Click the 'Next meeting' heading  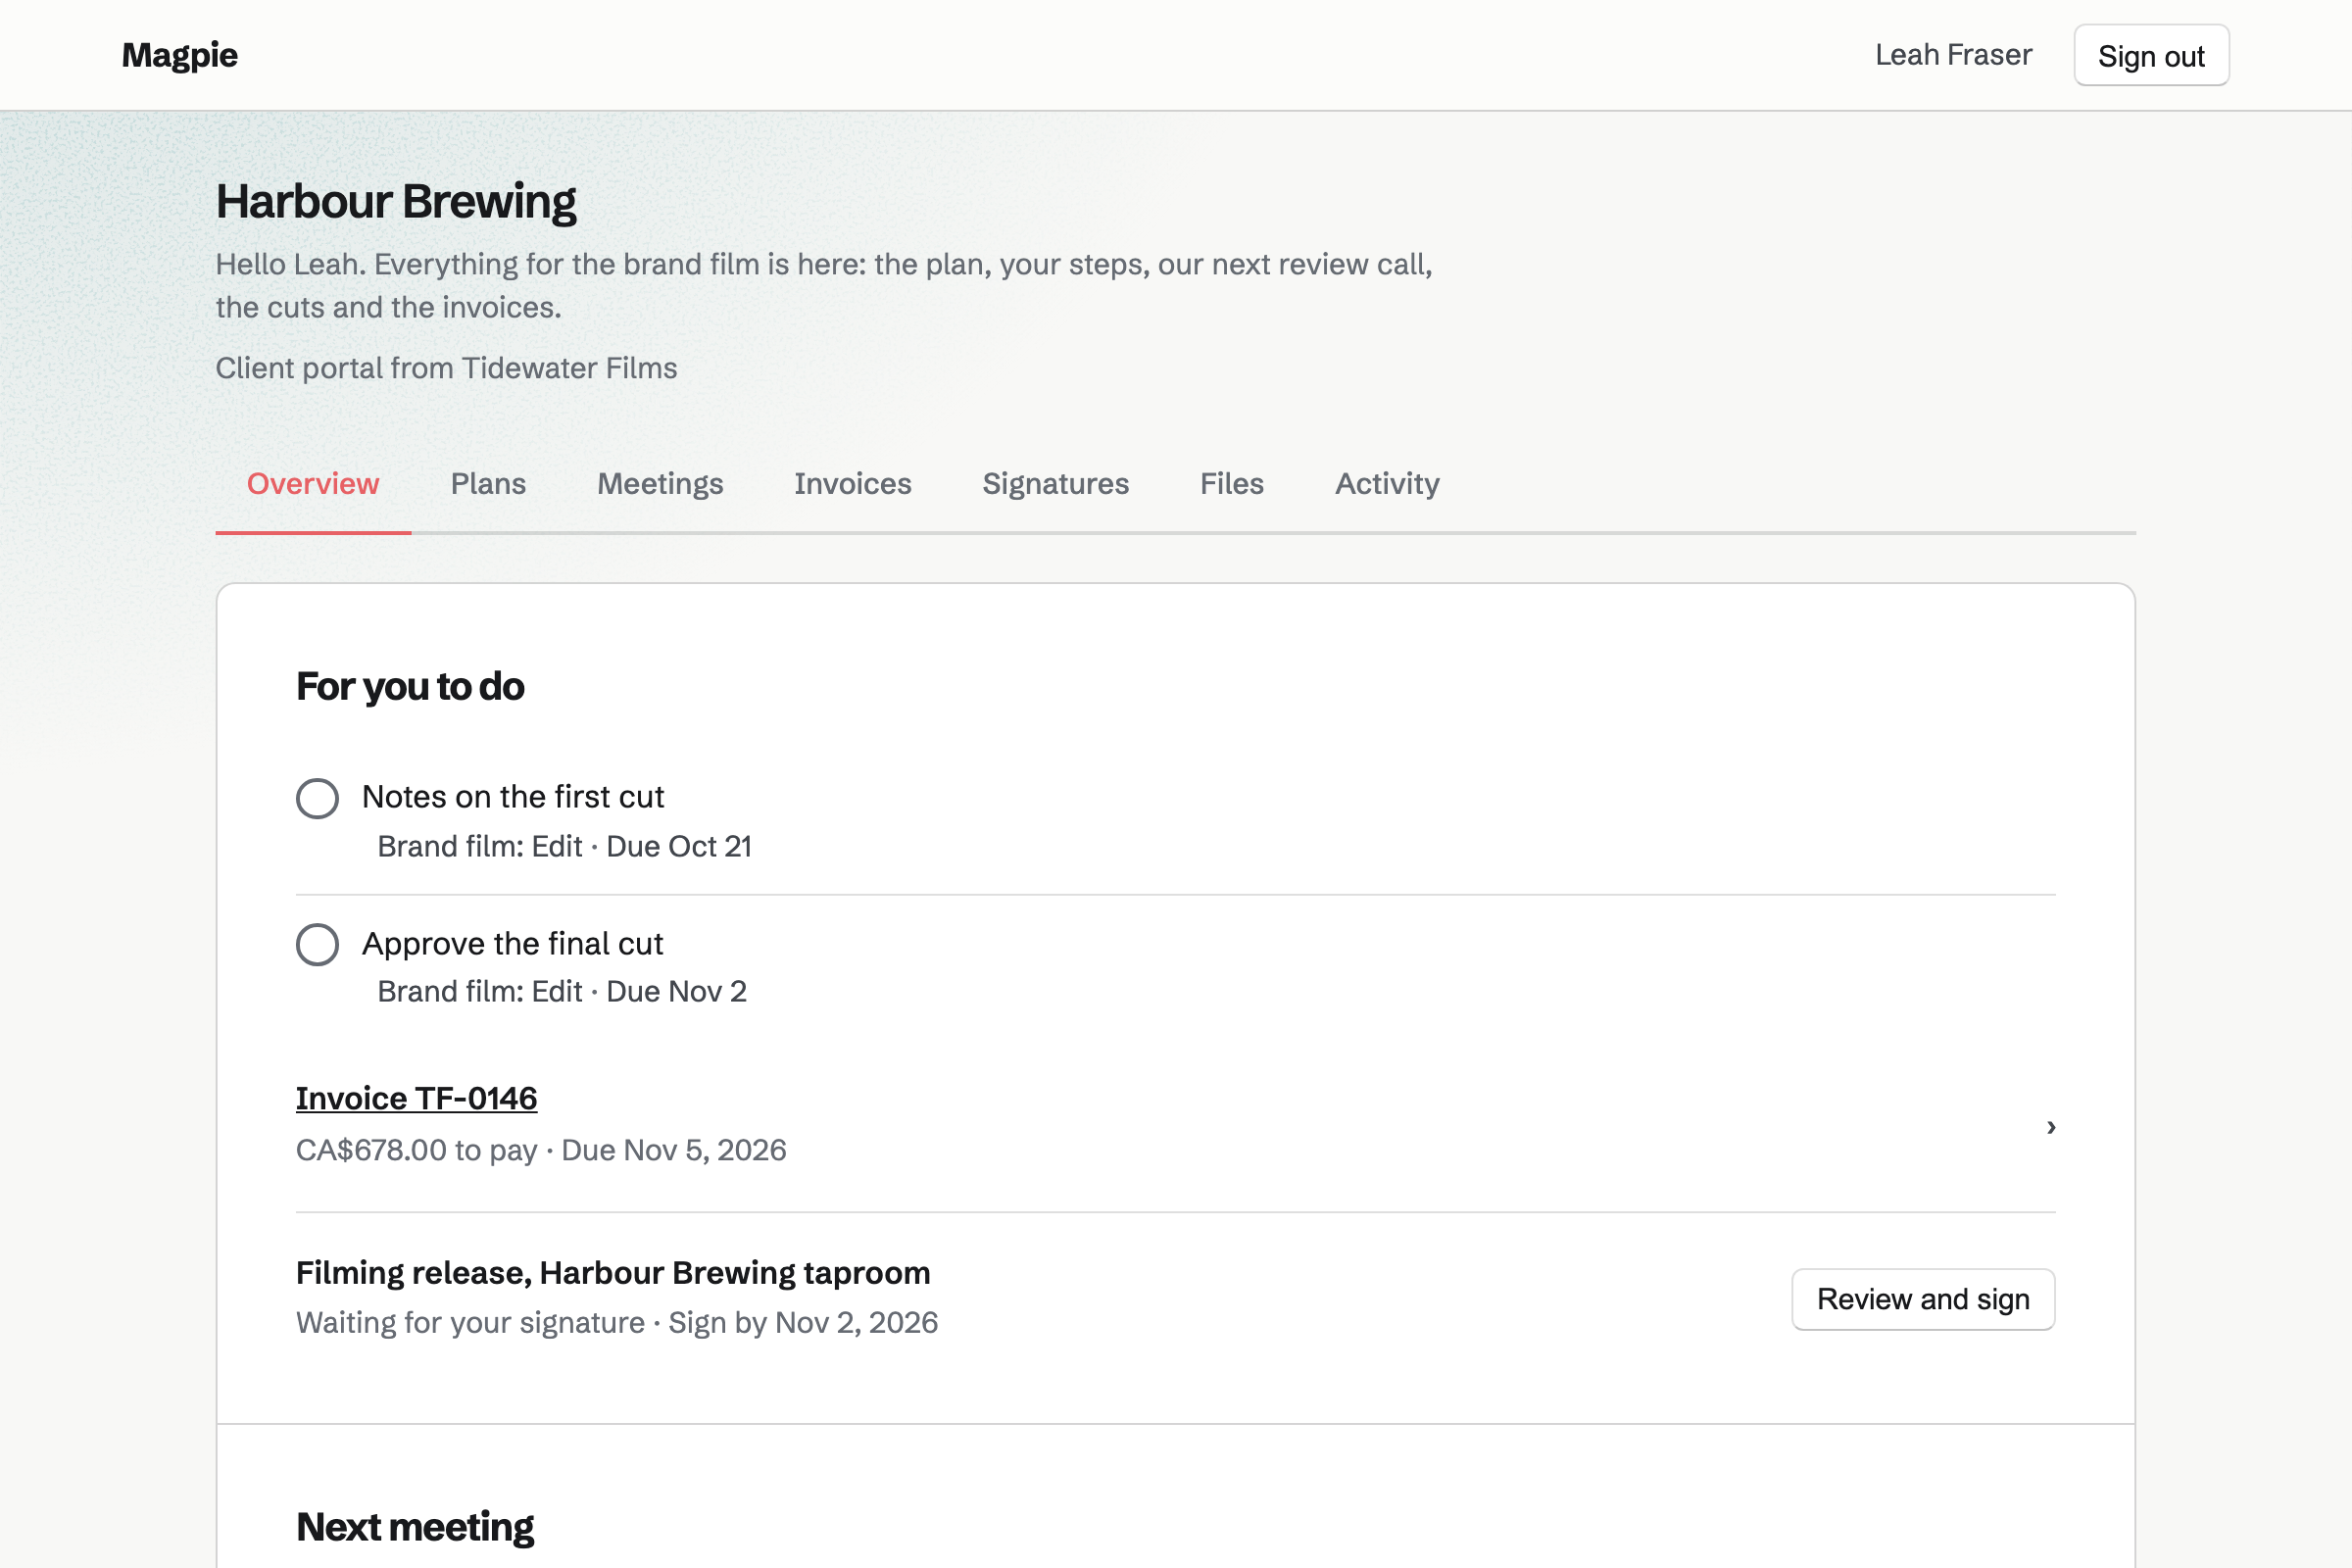(x=415, y=1527)
